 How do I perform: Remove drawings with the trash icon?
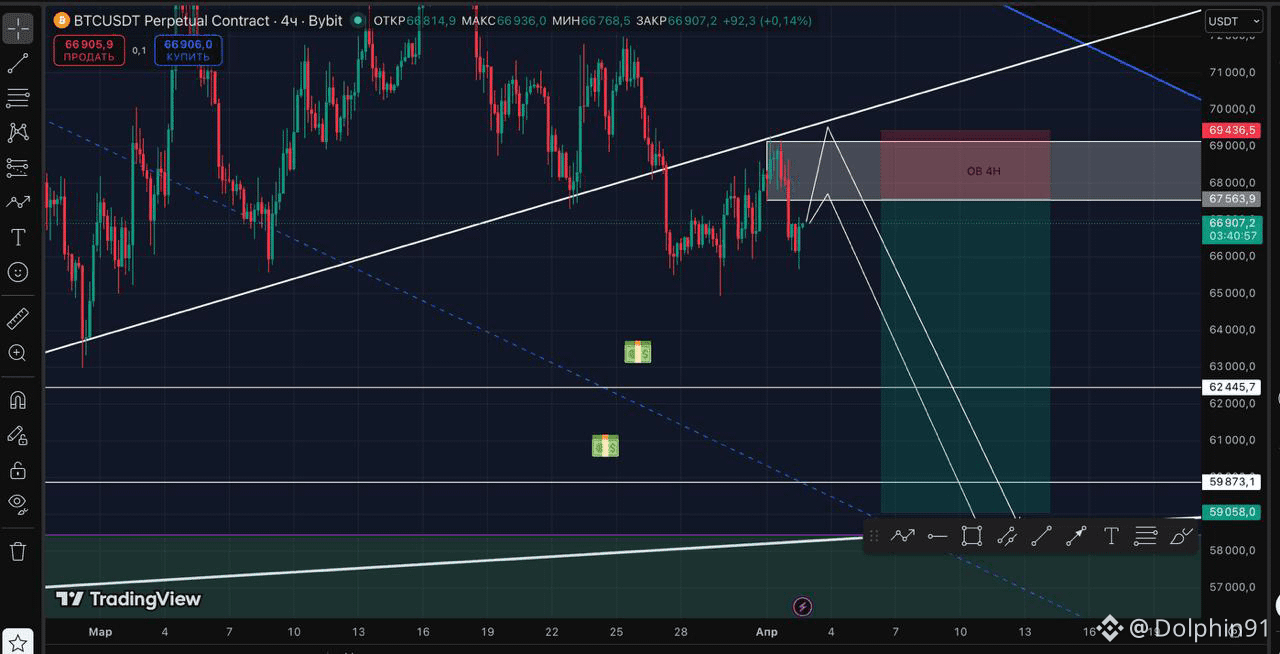[x=18, y=551]
